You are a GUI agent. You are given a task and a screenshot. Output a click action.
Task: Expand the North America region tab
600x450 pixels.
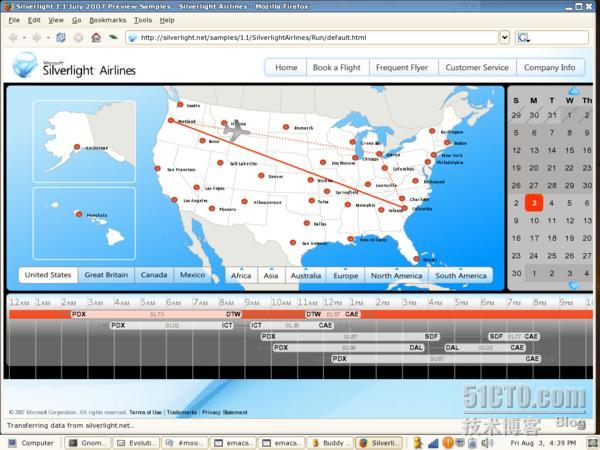click(x=396, y=276)
